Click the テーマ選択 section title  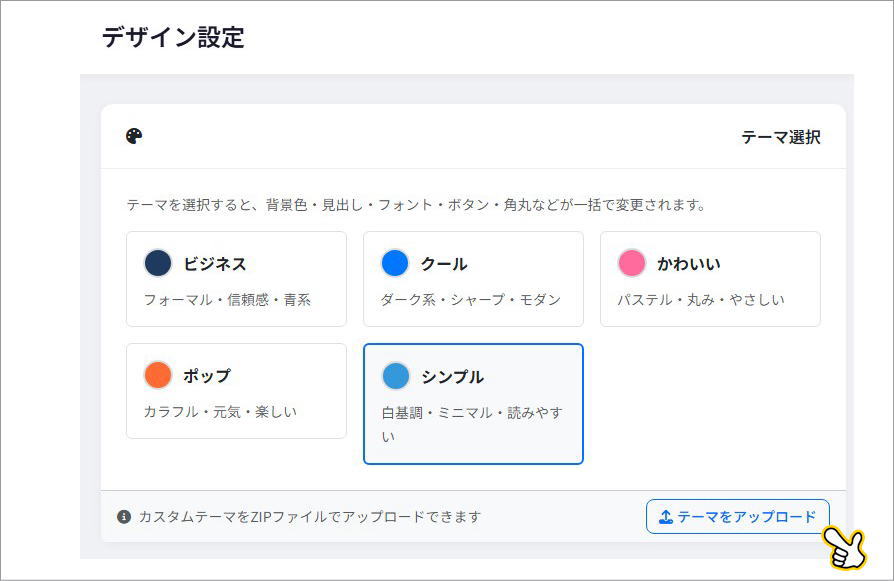(x=780, y=137)
